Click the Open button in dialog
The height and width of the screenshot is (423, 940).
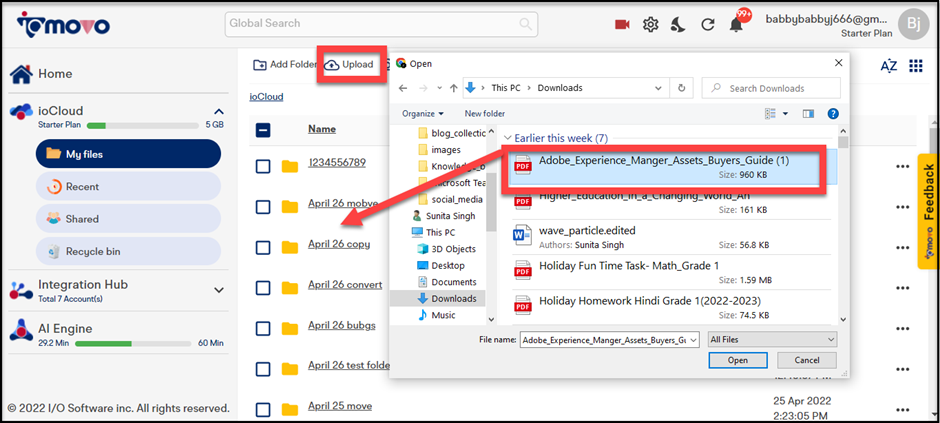tap(737, 360)
